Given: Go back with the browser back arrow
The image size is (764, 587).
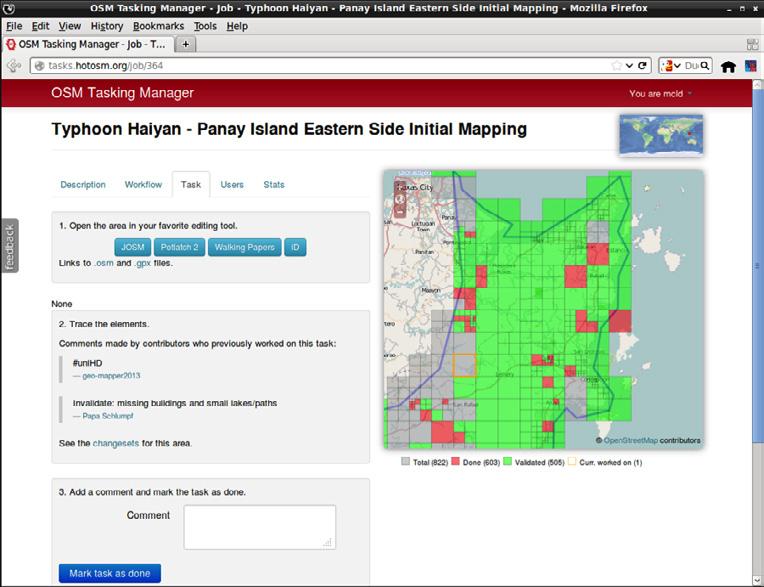Looking at the screenshot, I should [x=14, y=66].
